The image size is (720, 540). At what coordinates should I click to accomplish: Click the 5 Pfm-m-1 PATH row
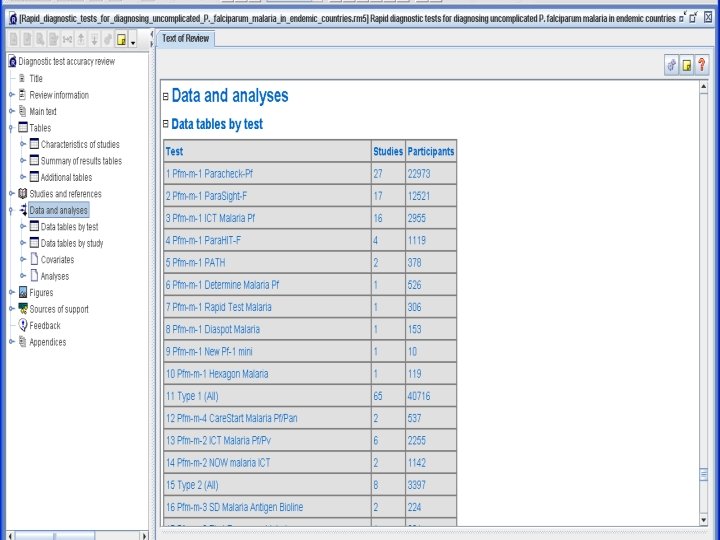[x=310, y=263]
